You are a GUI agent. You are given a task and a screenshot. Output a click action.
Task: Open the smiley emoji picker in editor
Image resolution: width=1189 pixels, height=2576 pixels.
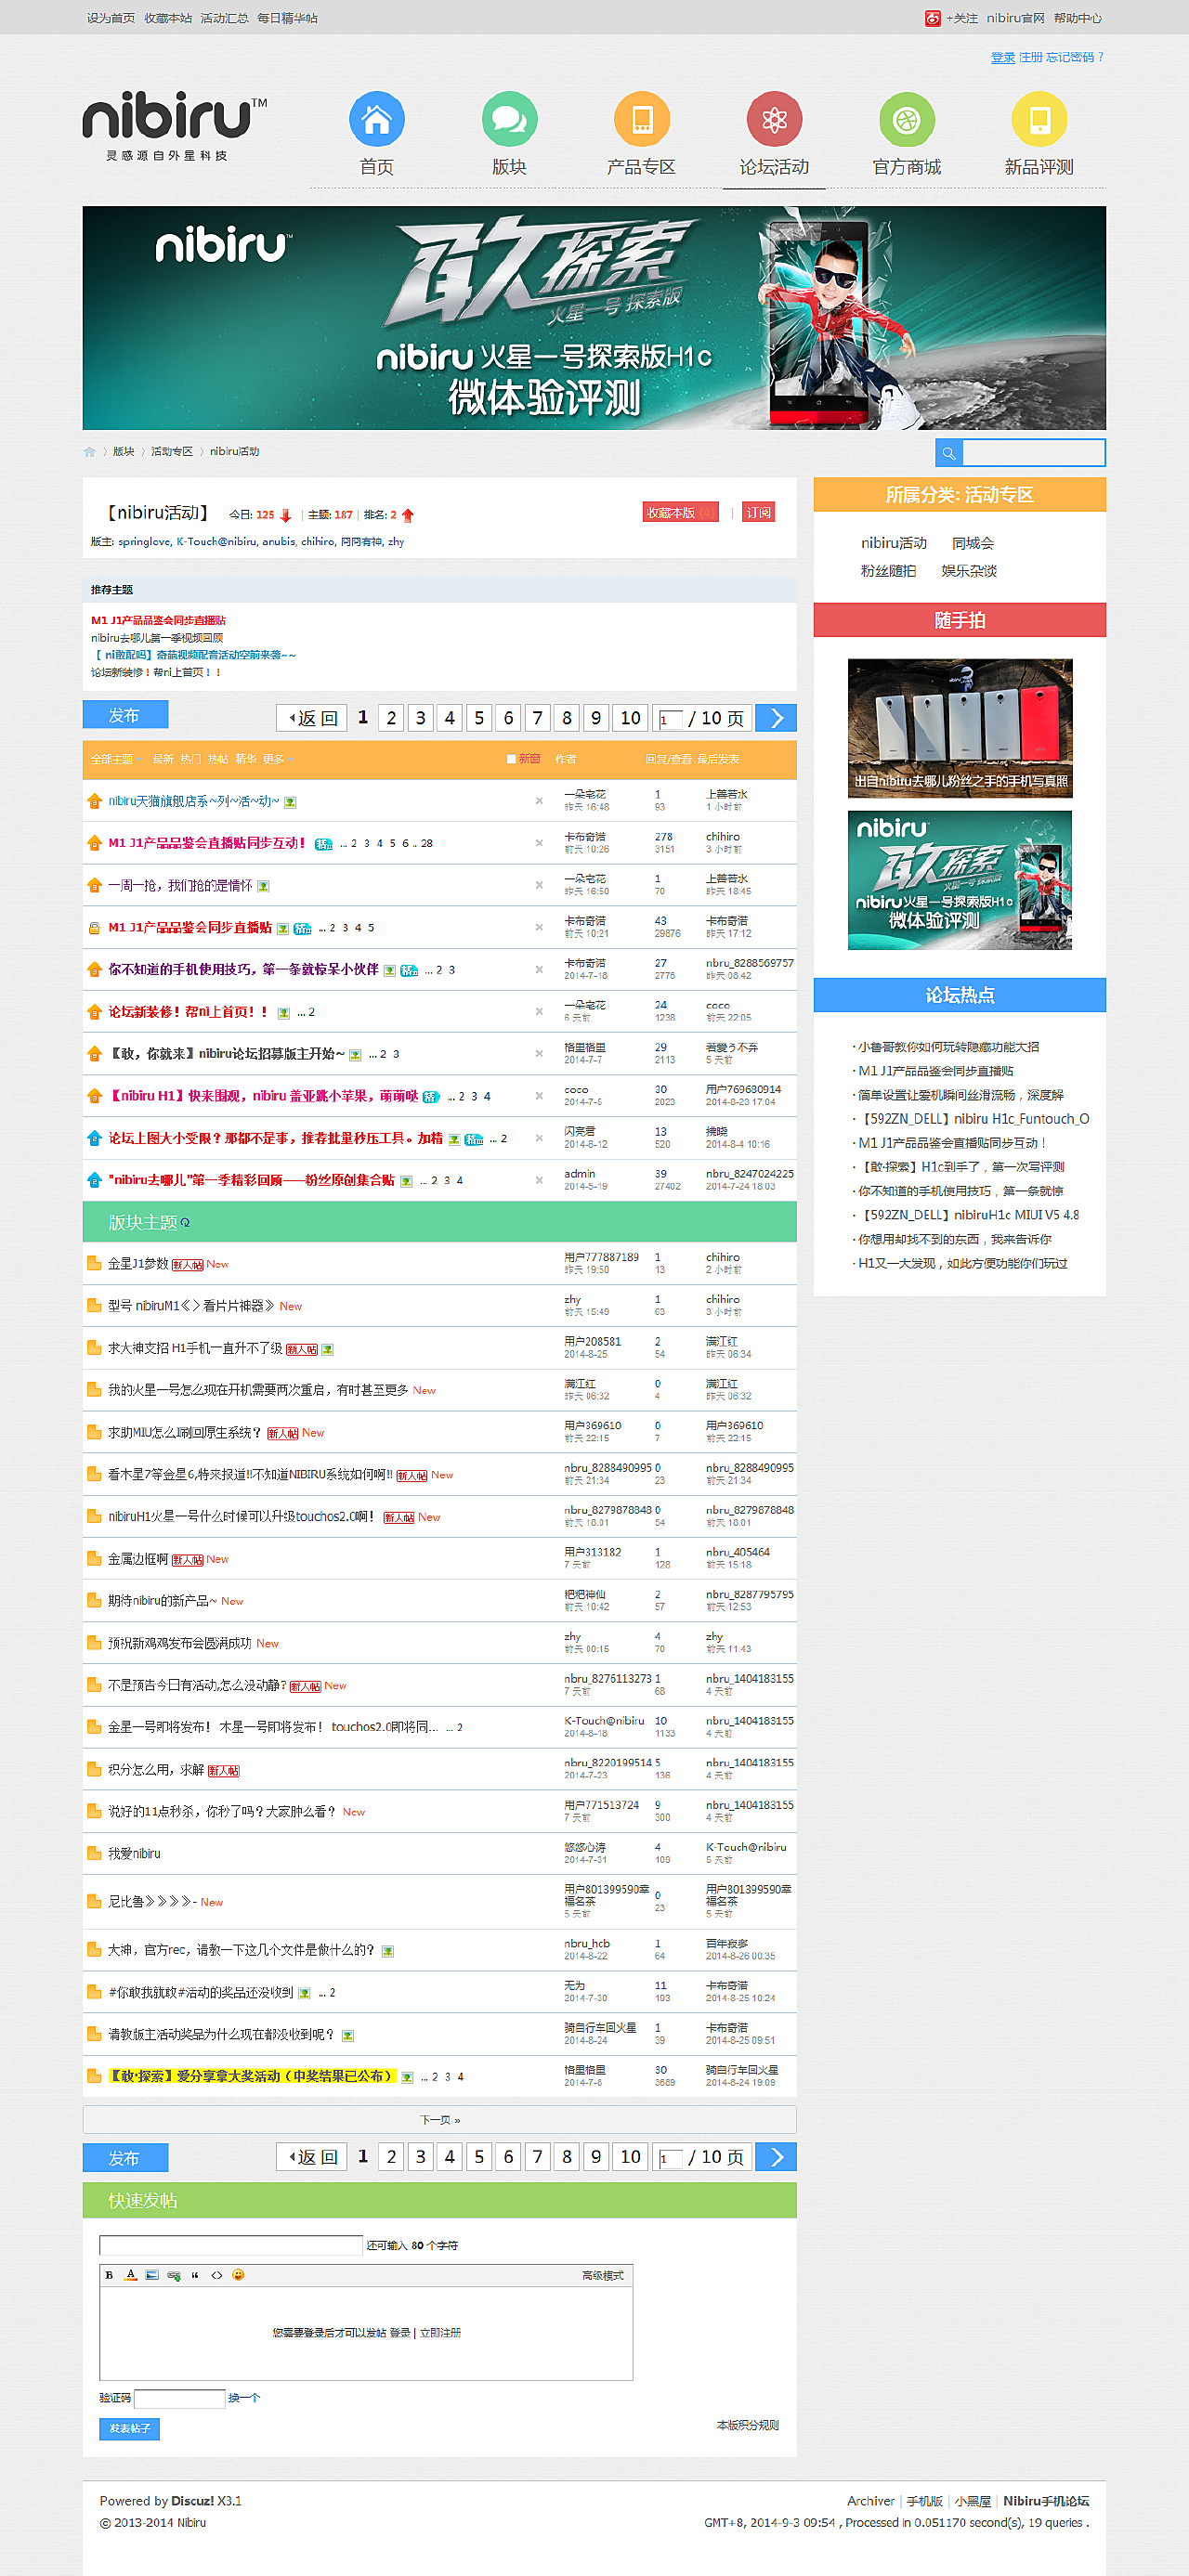pos(238,2275)
